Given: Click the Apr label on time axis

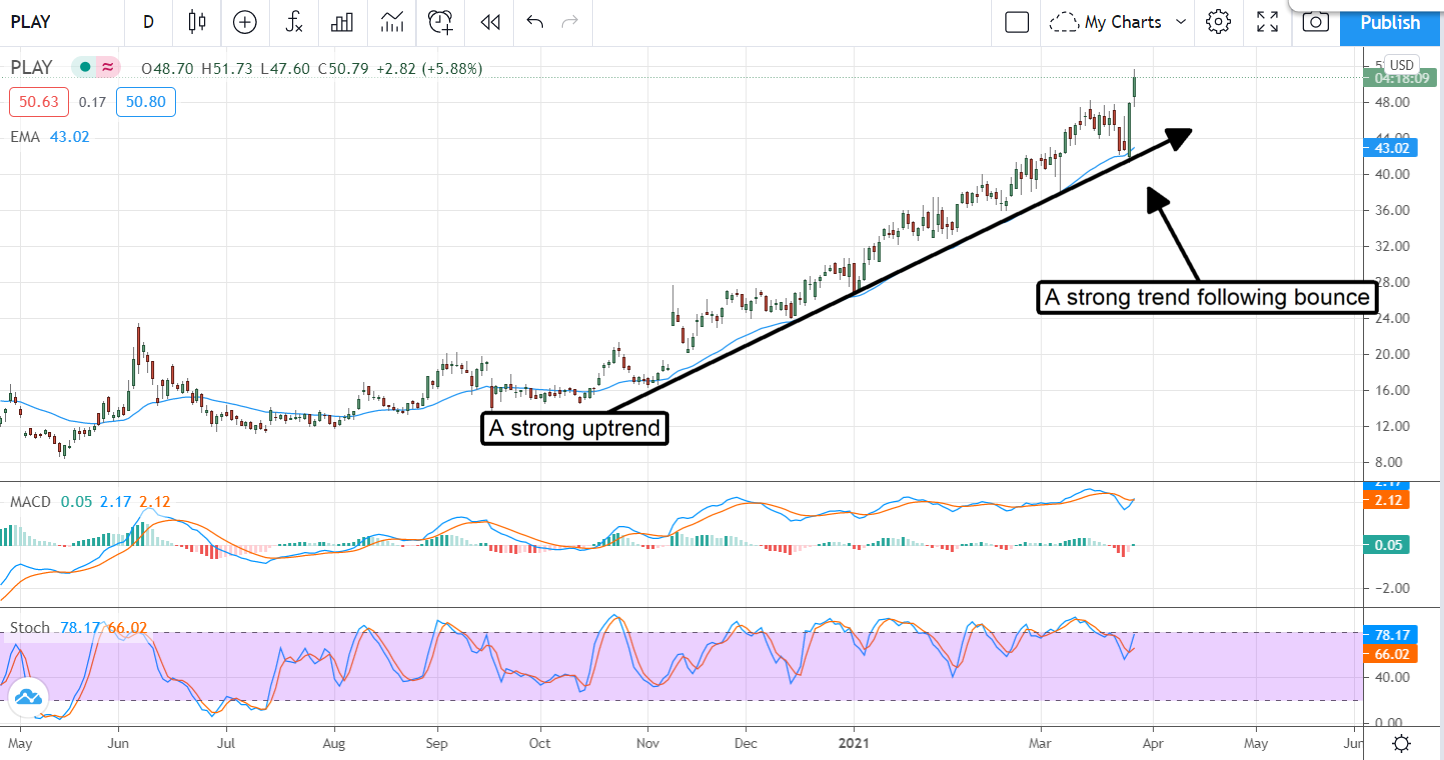Looking at the screenshot, I should point(1151,744).
